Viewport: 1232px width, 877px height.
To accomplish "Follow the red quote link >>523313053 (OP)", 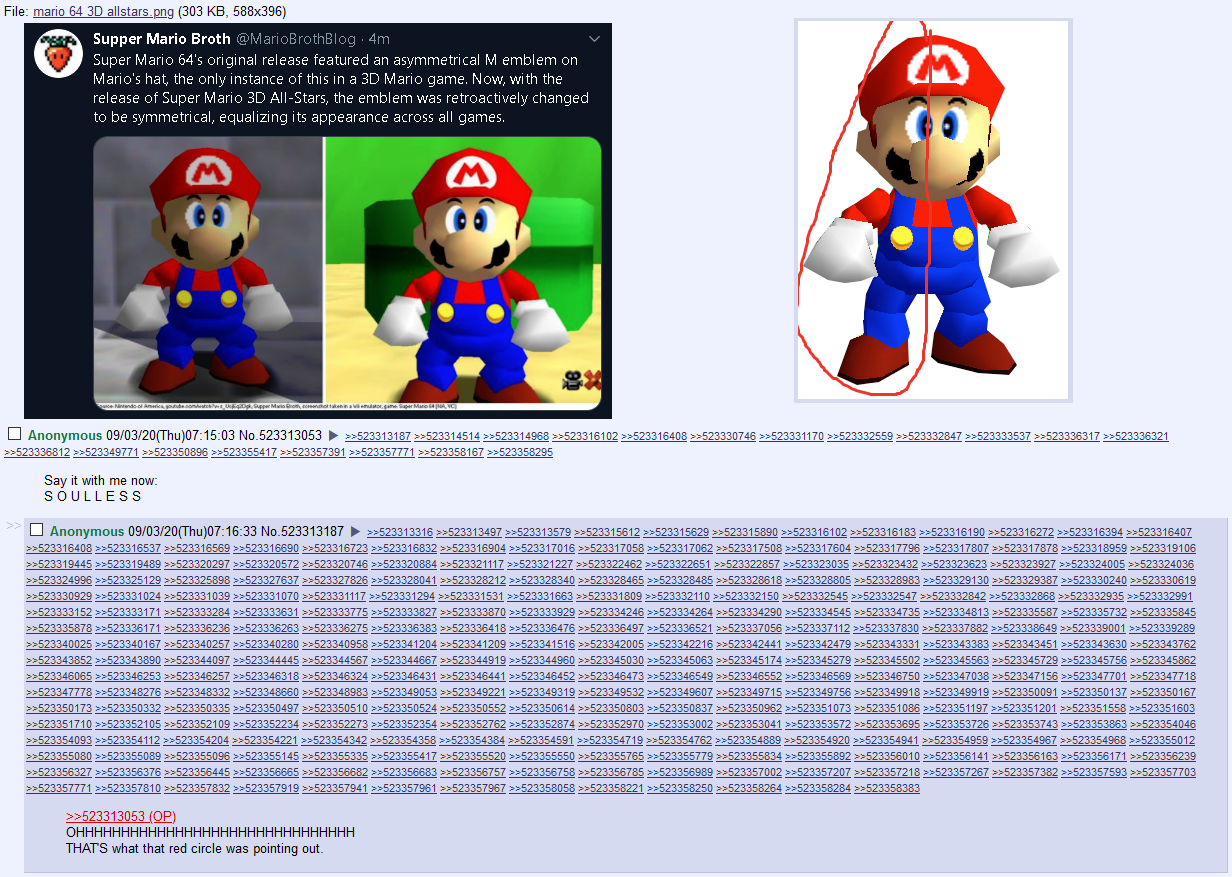I will 121,816.
